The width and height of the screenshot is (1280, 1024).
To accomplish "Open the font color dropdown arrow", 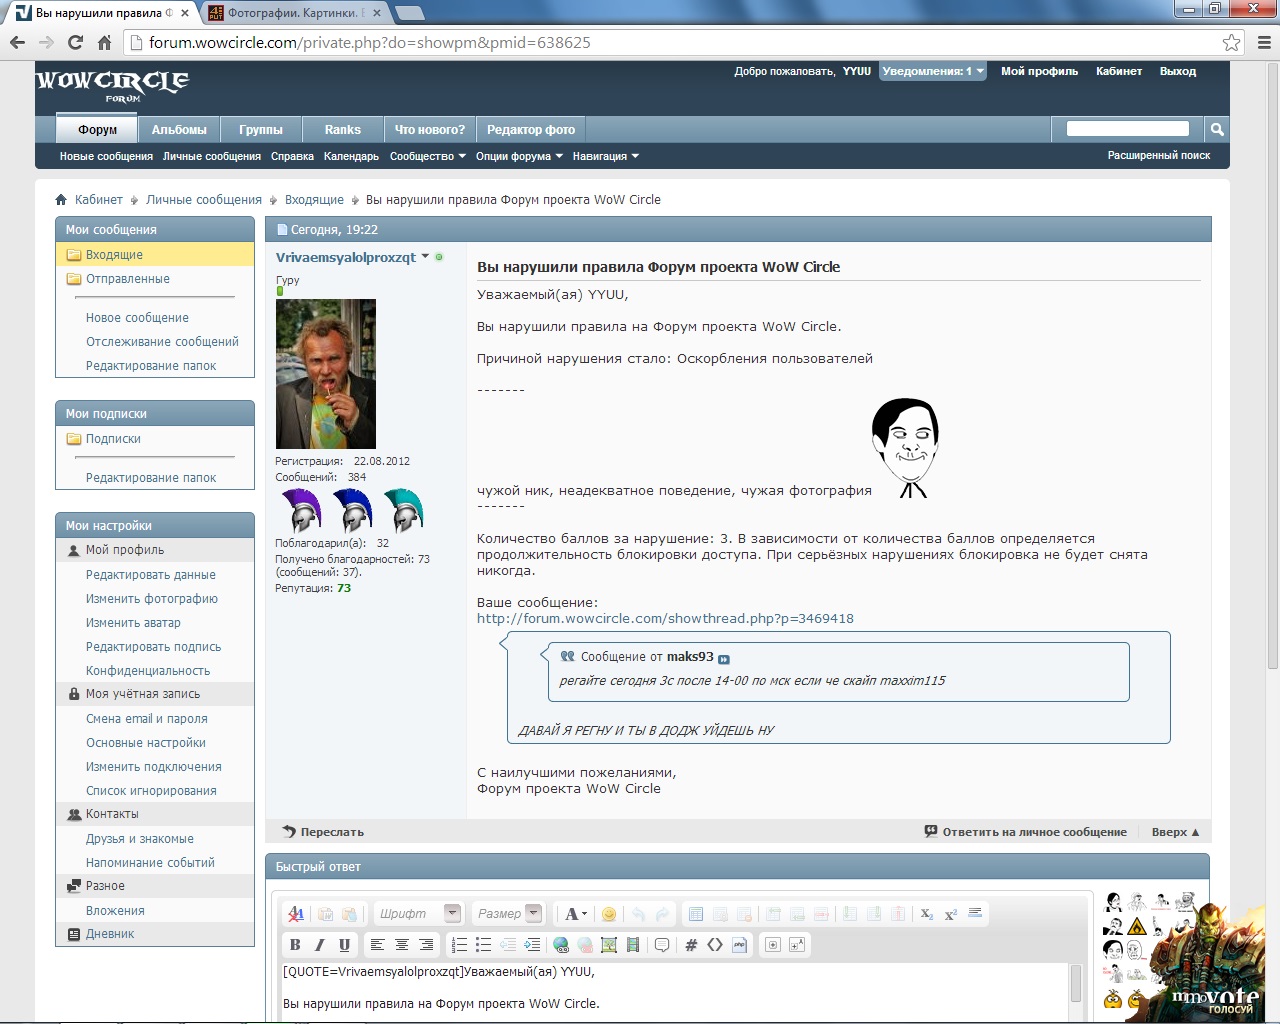I will pos(584,914).
